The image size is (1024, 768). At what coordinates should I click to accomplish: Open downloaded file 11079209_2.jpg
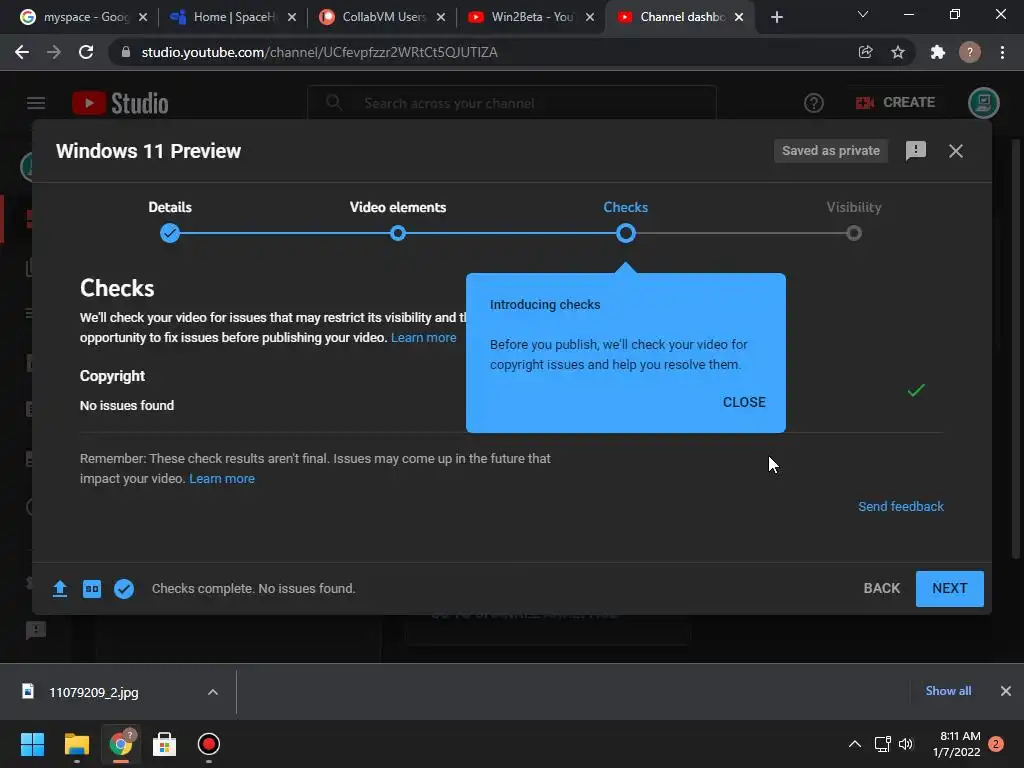[x=93, y=692]
